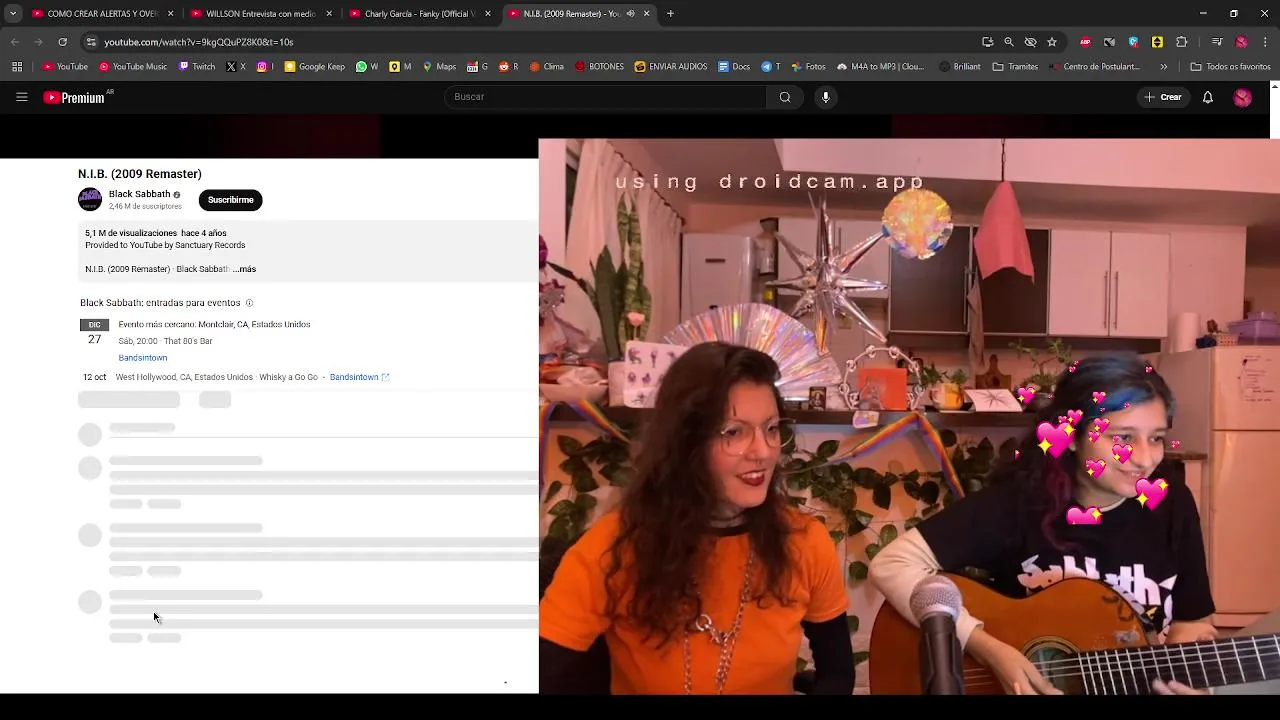Image resolution: width=1280 pixels, height=720 pixels.
Task: Open the Maps bookmark
Action: (439, 67)
